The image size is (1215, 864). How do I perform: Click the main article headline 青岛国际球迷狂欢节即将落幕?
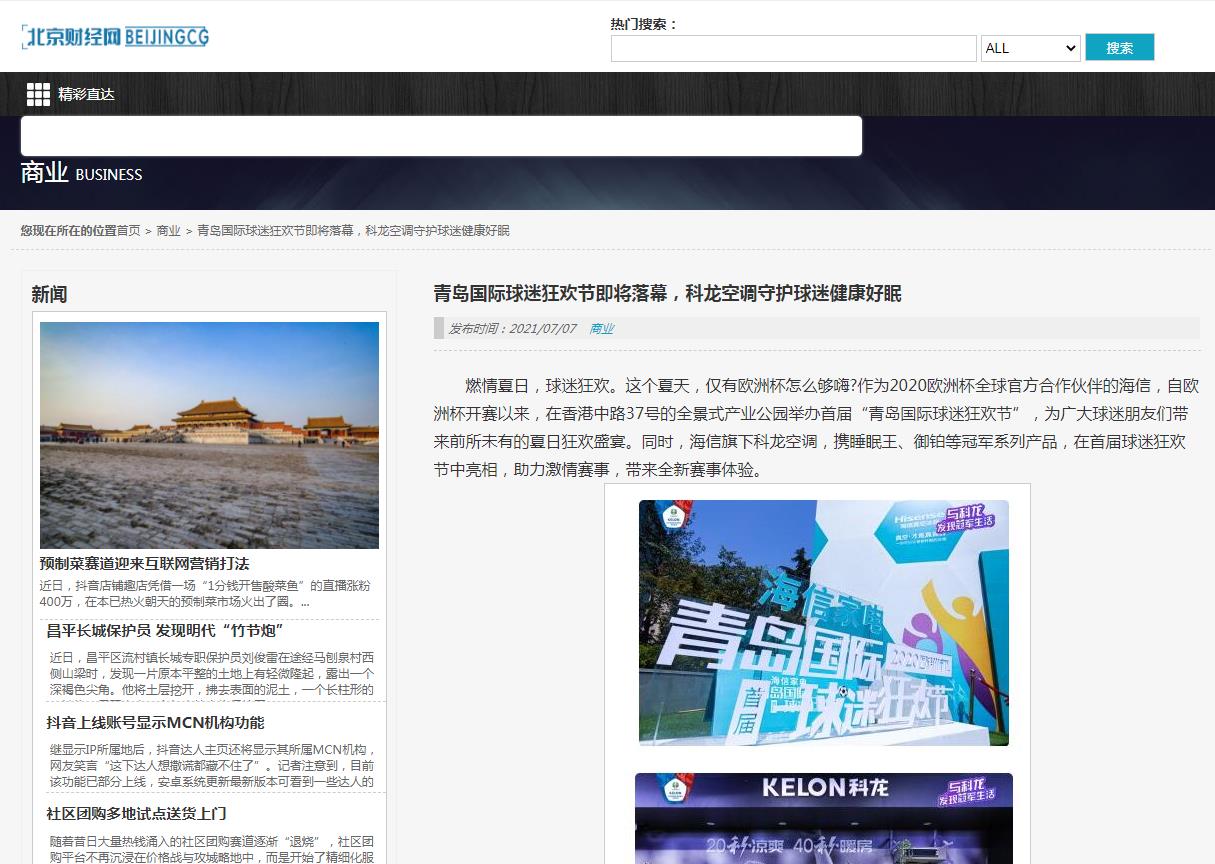tap(667, 293)
